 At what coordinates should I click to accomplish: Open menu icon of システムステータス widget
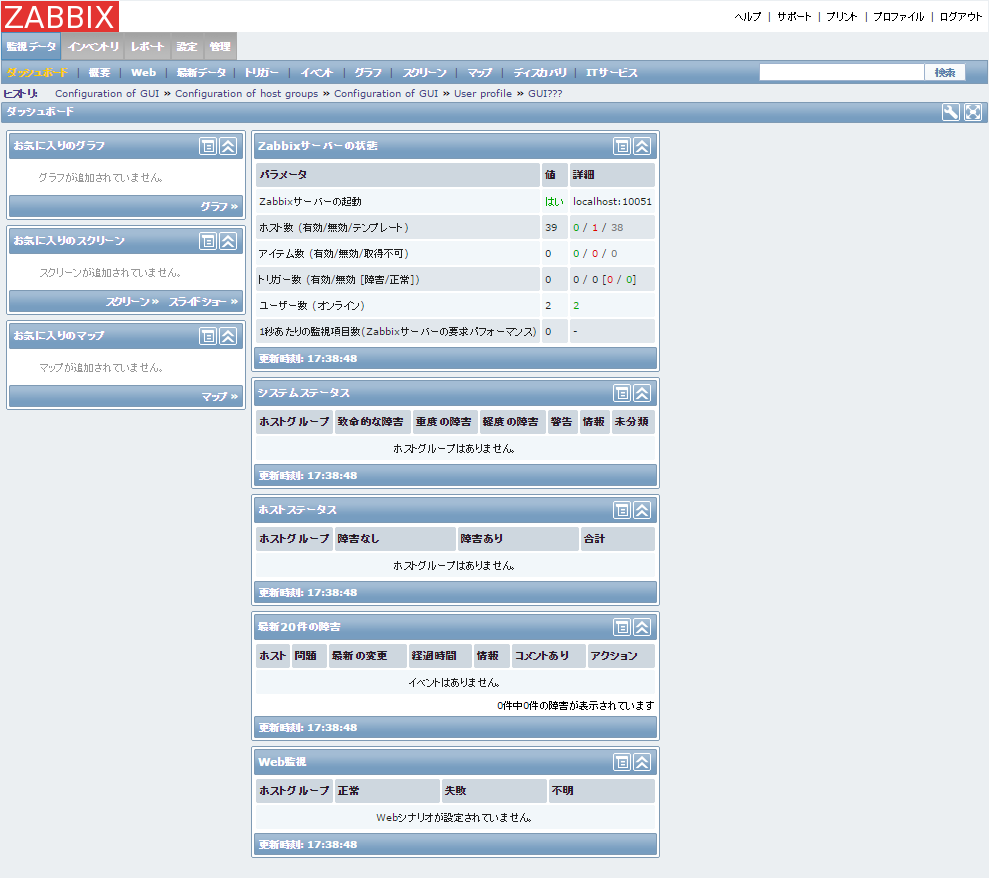(x=621, y=393)
